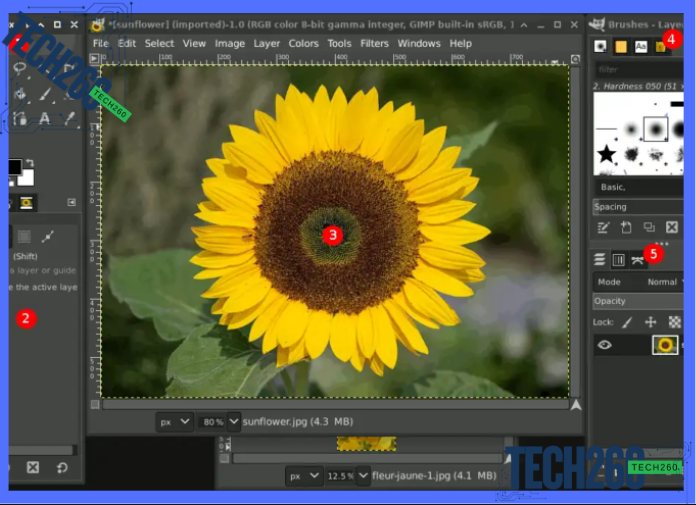Select the Color Picker eyedropper tool
The height and width of the screenshot is (505, 696).
(70, 118)
